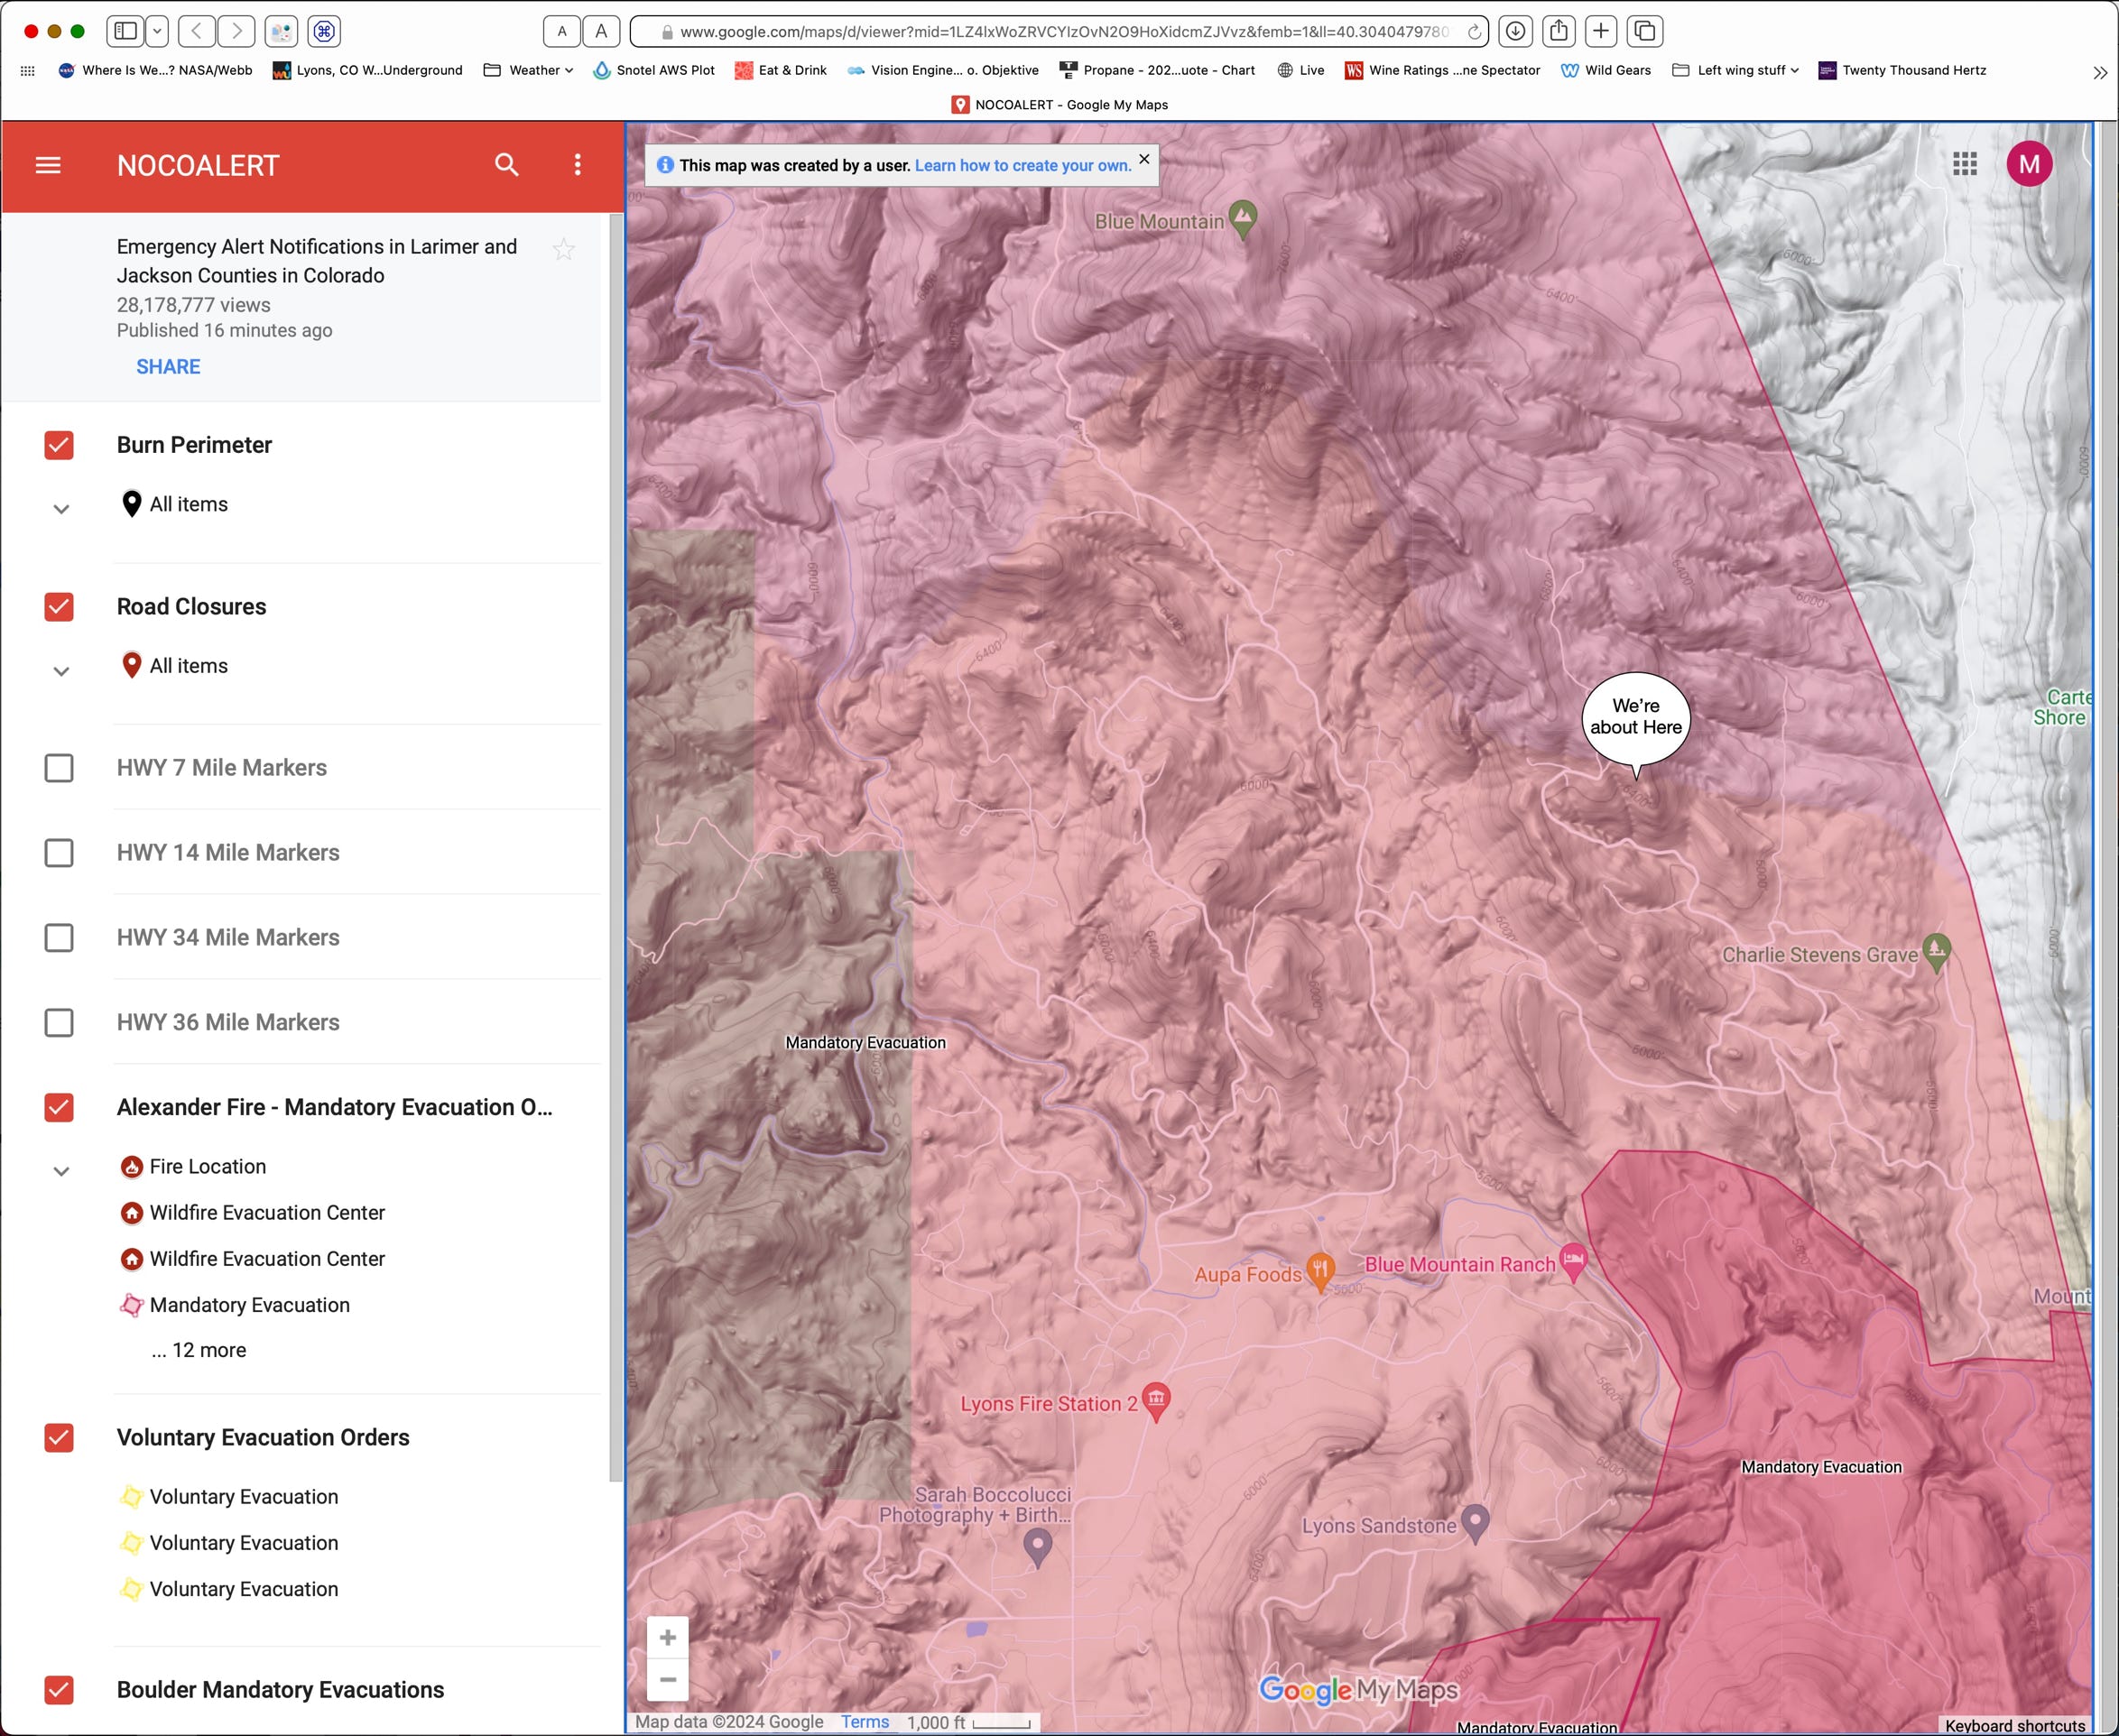Go back in Safari

click(x=197, y=31)
